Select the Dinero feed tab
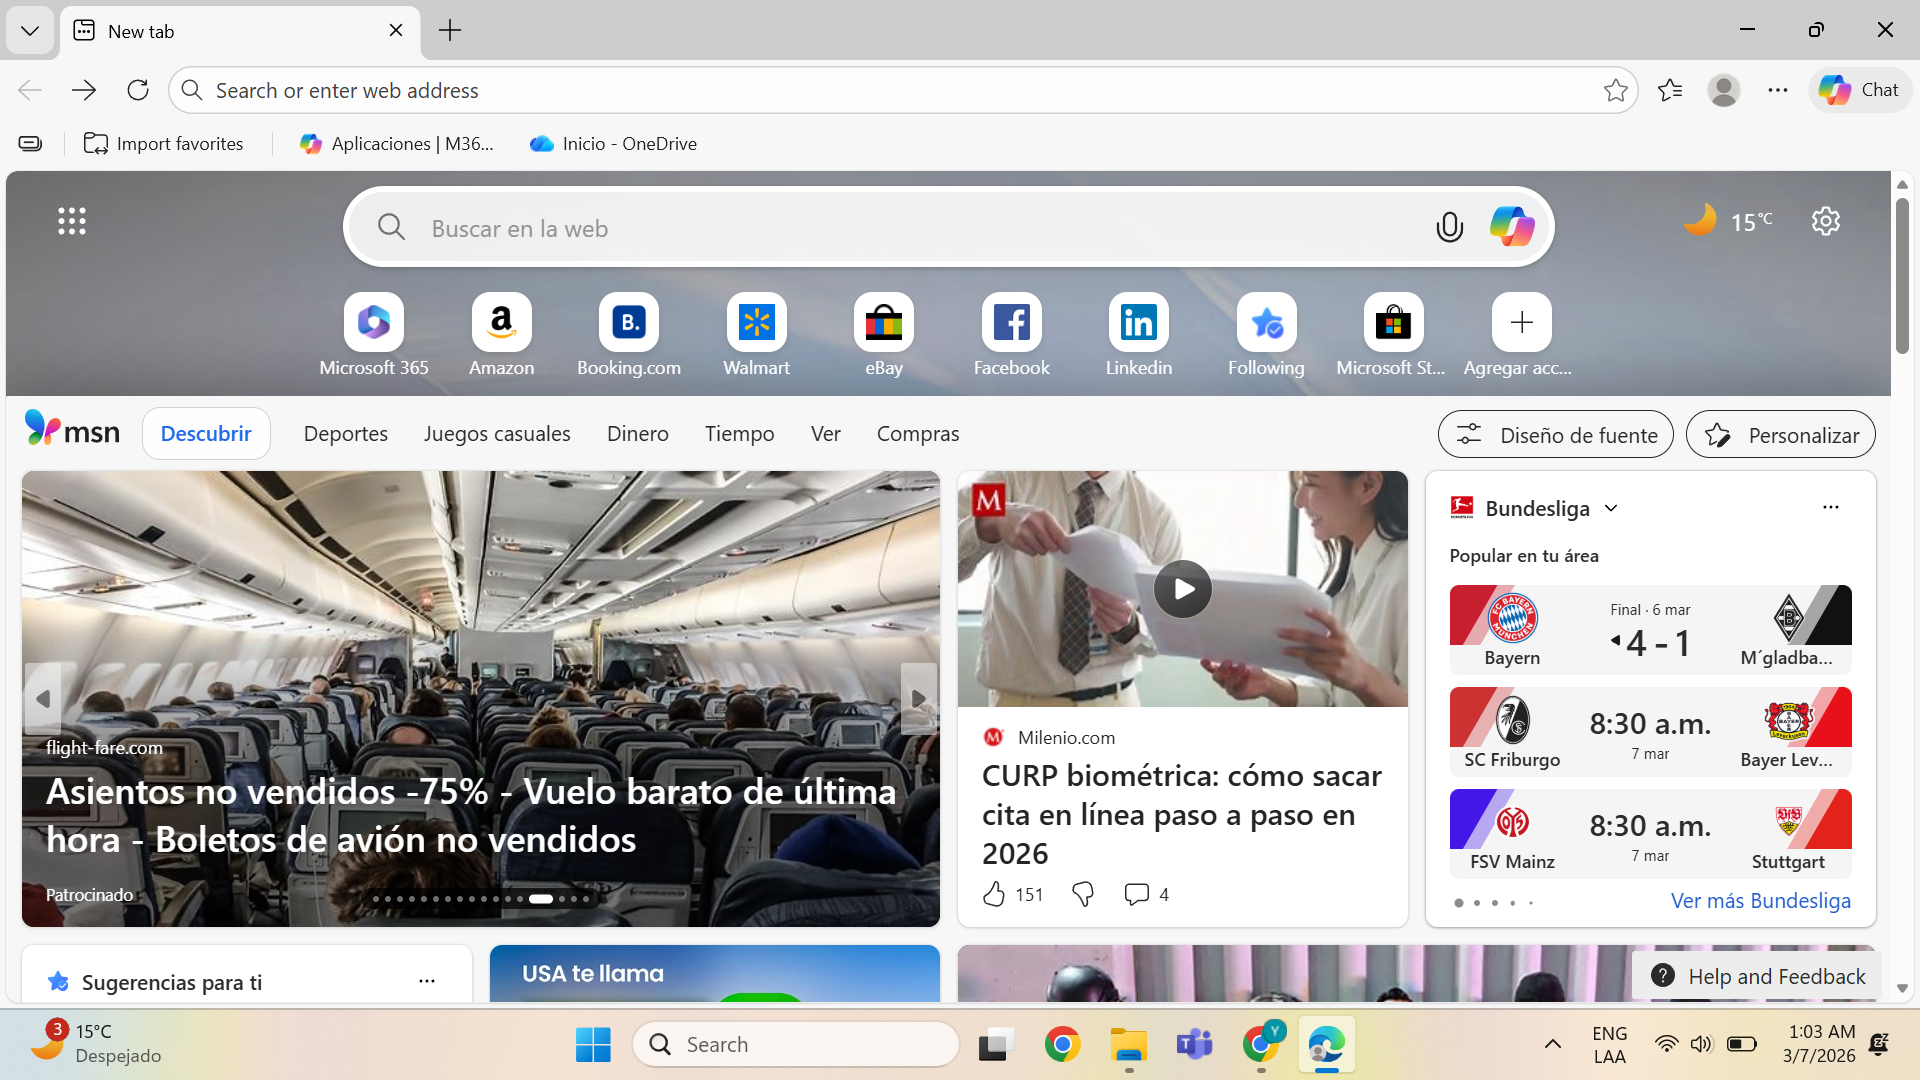1920x1080 pixels. [x=637, y=434]
